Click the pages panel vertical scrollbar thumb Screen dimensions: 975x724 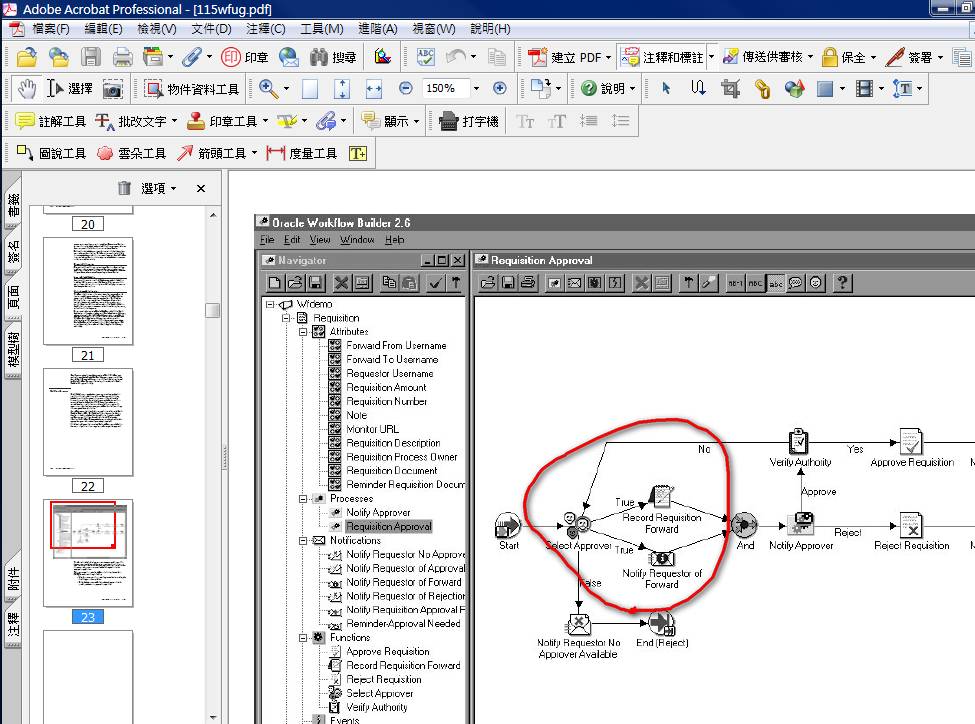pyautogui.click(x=212, y=310)
